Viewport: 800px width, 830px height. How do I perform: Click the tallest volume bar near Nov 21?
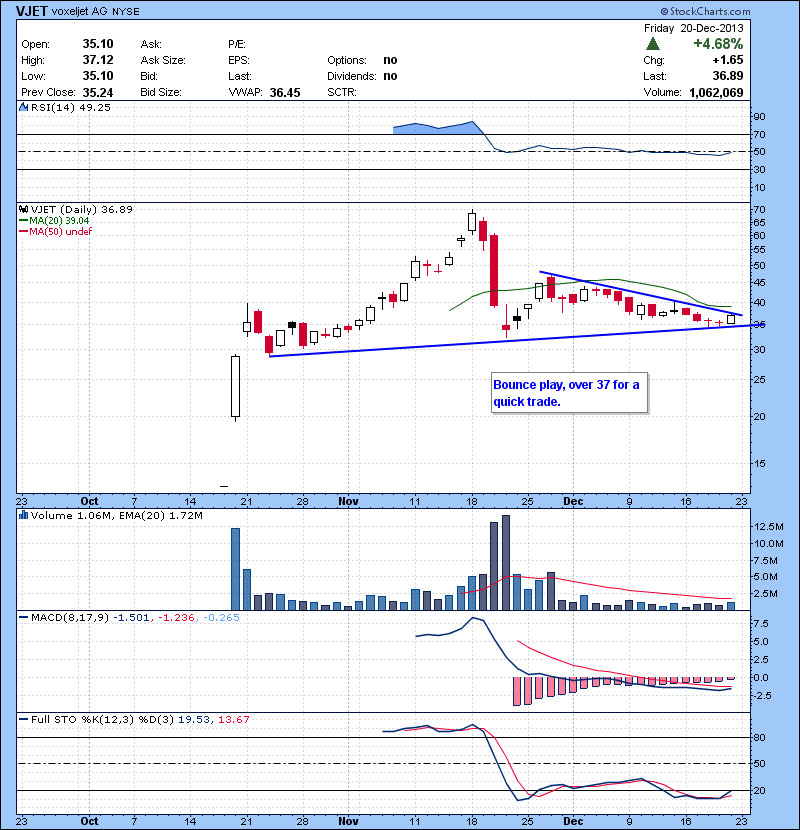pos(506,563)
